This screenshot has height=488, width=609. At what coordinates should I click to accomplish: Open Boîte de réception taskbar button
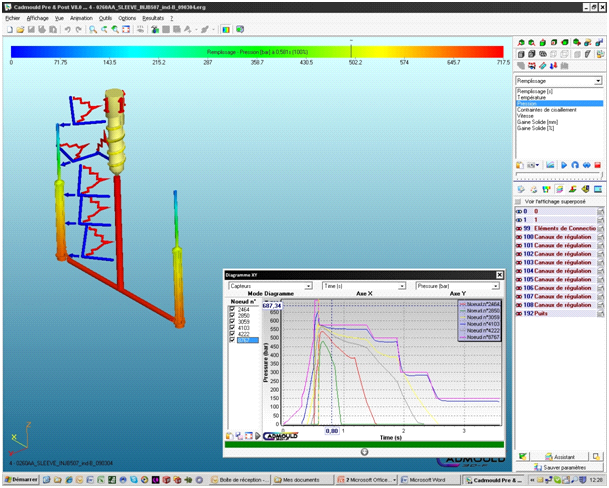pos(240,480)
